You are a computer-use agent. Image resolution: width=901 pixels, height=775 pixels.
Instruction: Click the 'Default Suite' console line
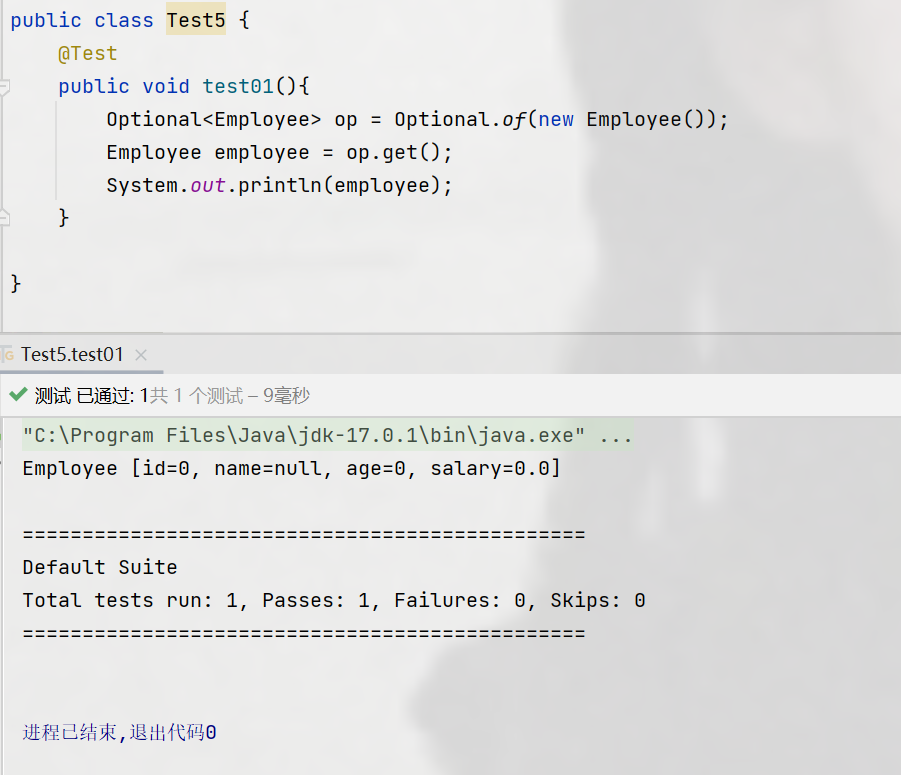click(100, 568)
